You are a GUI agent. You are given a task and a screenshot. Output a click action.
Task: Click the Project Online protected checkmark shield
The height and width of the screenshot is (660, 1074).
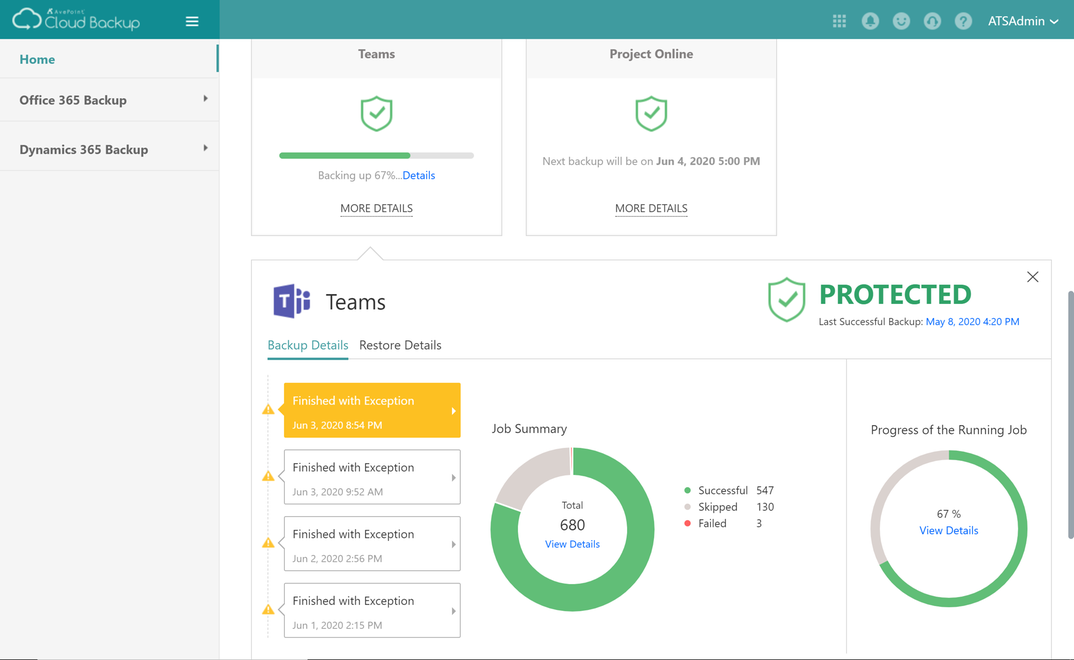pyautogui.click(x=651, y=113)
